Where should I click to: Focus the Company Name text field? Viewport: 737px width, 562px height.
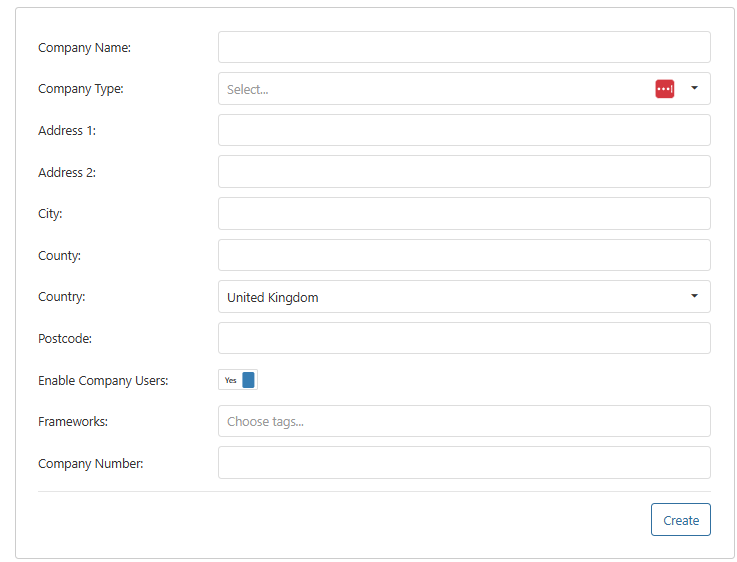coord(464,47)
